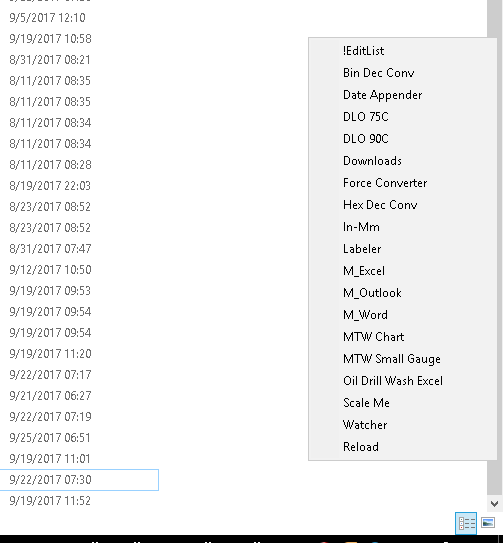Switch to large thumbnails view icon
Image resolution: width=504 pixels, height=545 pixels.
(488, 523)
